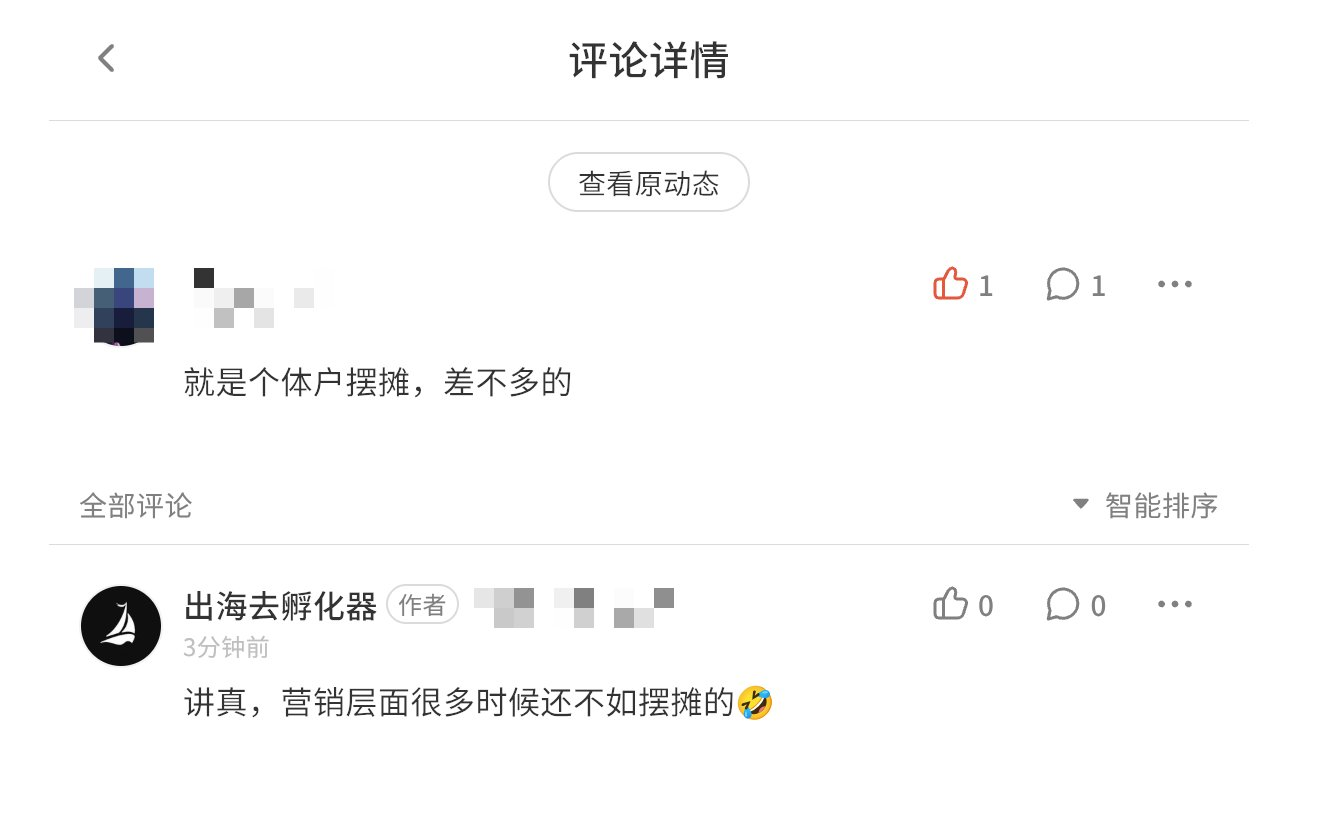
Task: Reply via the top comment's bubble icon
Action: 1062,285
